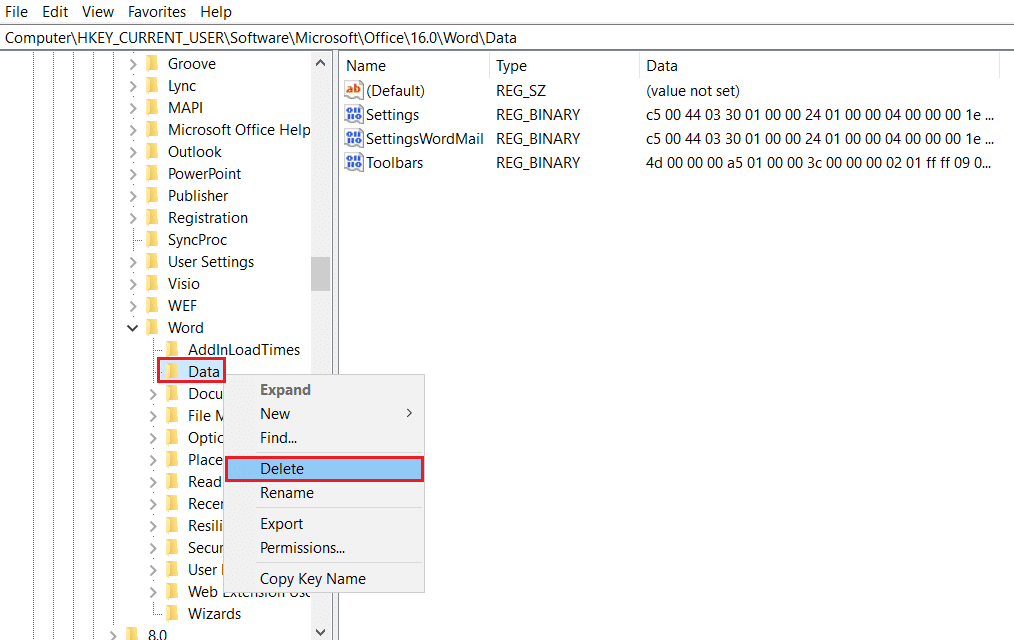Click the Microsoft Office Help folder icon

153,129
